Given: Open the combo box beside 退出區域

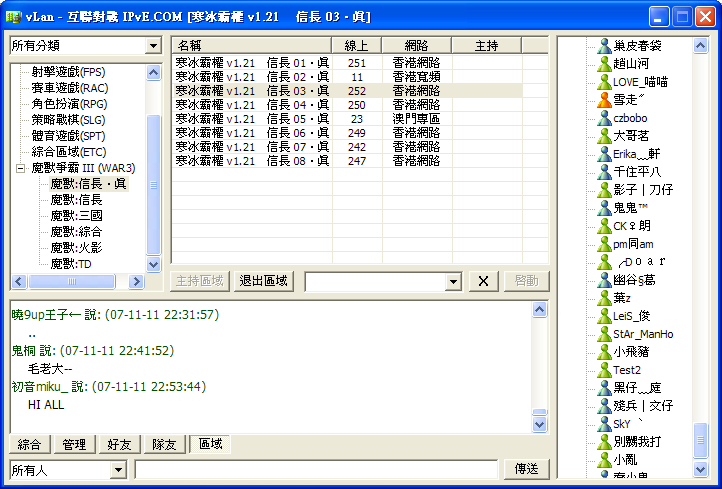Looking at the screenshot, I should (453, 281).
